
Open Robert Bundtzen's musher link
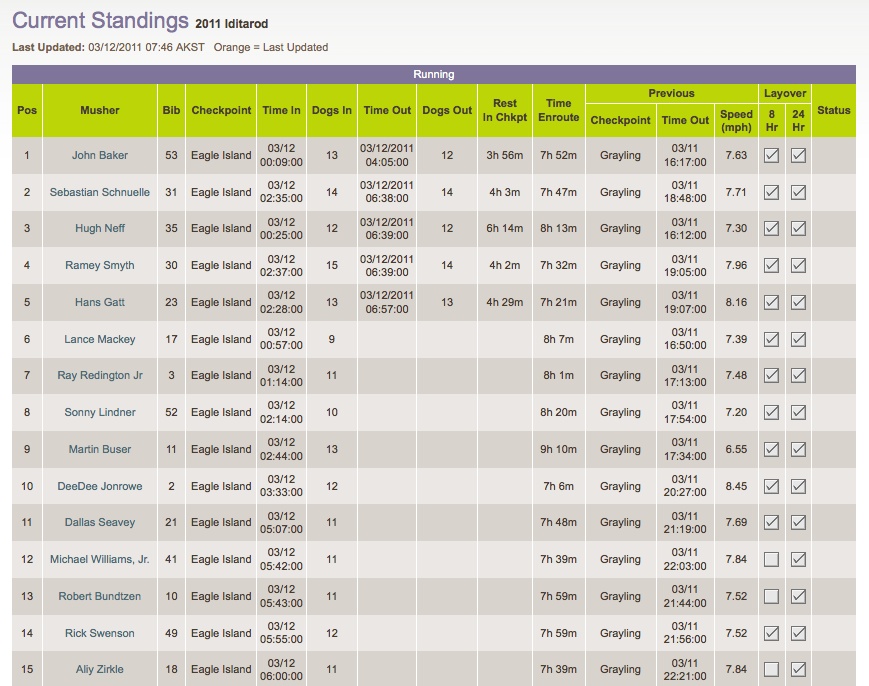[100, 596]
